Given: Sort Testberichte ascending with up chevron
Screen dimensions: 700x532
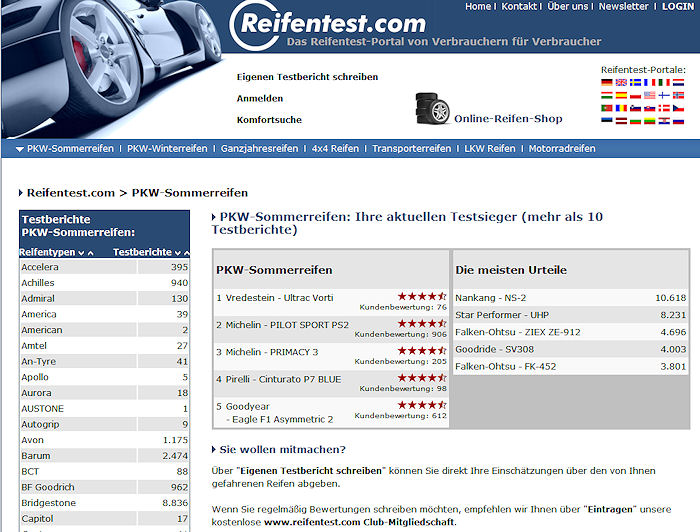Looking at the screenshot, I should tap(187, 253).
